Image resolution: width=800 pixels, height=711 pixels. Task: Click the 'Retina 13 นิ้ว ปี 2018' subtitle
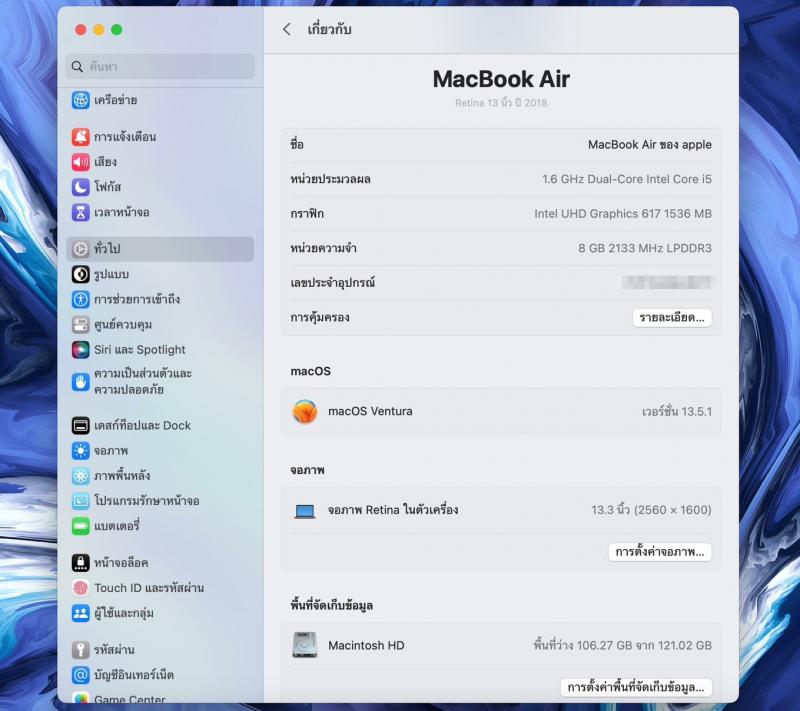[501, 103]
